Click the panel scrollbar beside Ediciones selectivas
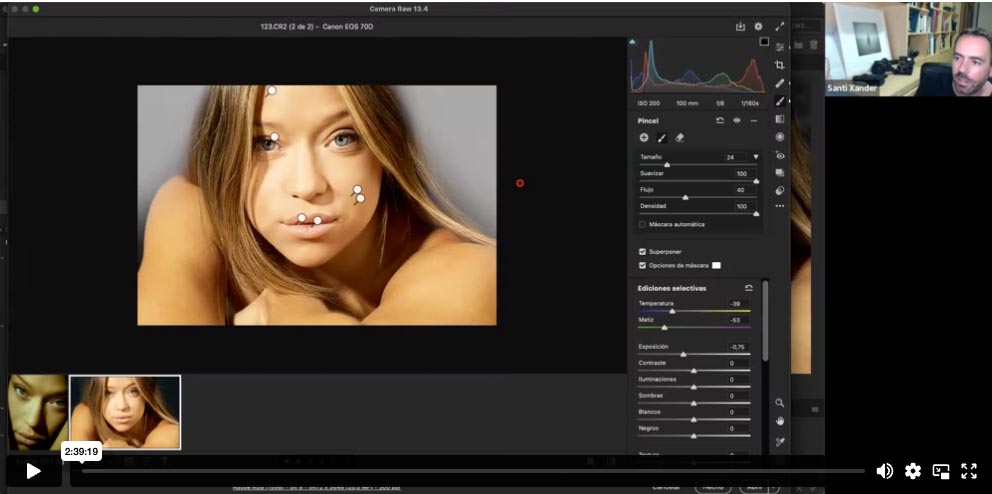The width and height of the screenshot is (992, 494). click(x=766, y=323)
